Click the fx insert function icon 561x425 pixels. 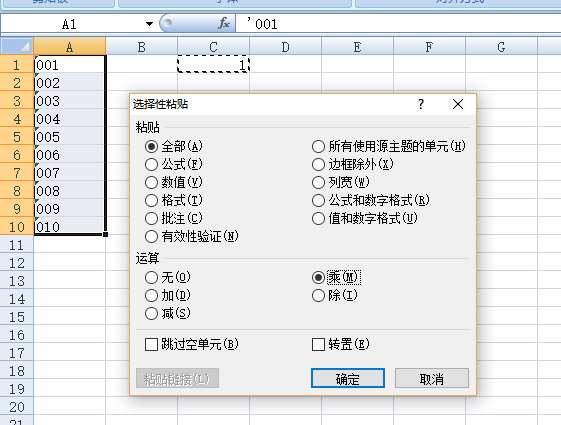224,24
